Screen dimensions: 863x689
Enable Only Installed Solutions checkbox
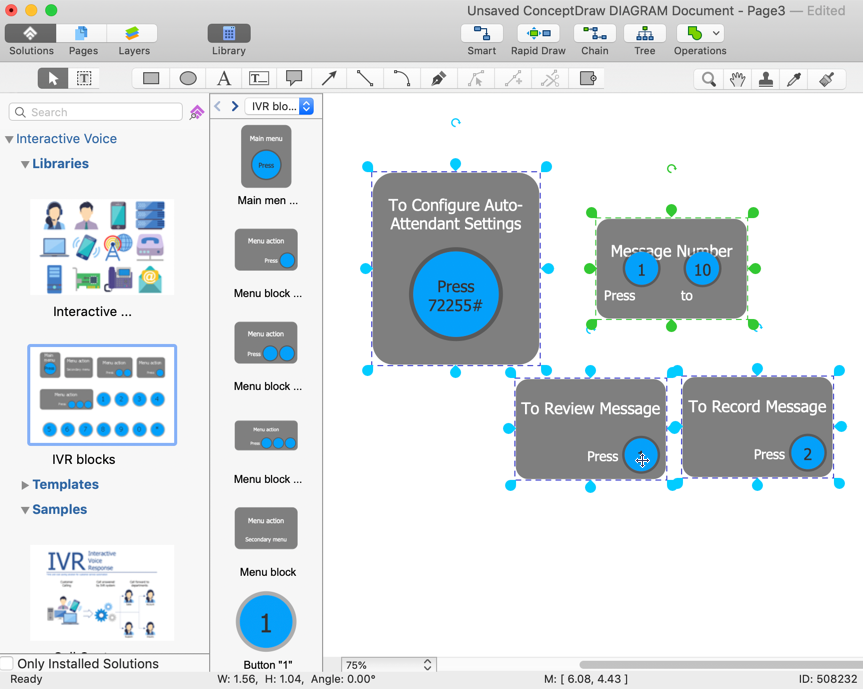(7, 664)
